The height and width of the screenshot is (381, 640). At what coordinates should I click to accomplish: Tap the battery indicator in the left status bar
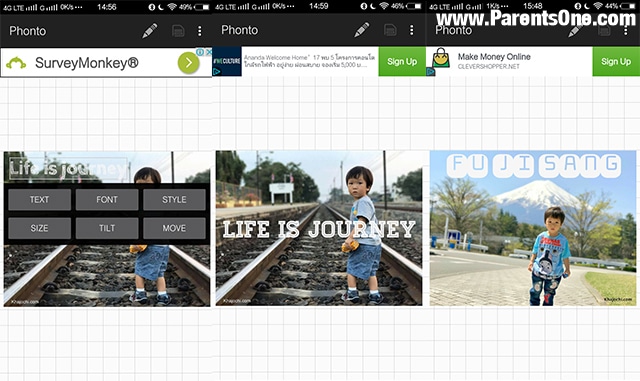tap(202, 7)
